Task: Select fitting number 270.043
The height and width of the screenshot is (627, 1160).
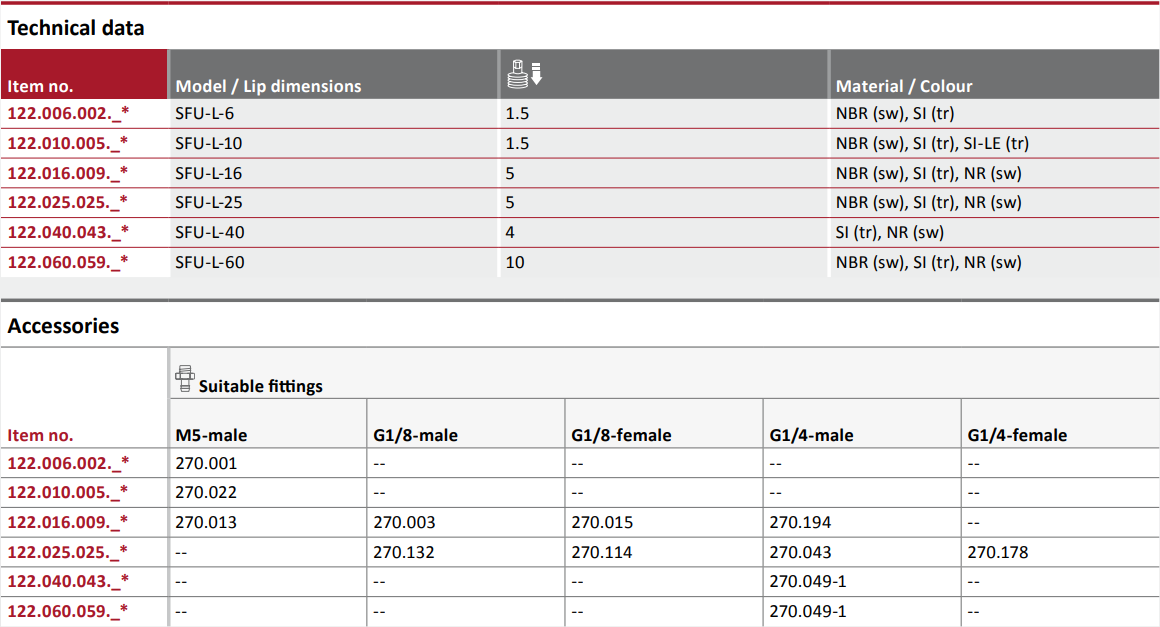Action: [x=800, y=552]
